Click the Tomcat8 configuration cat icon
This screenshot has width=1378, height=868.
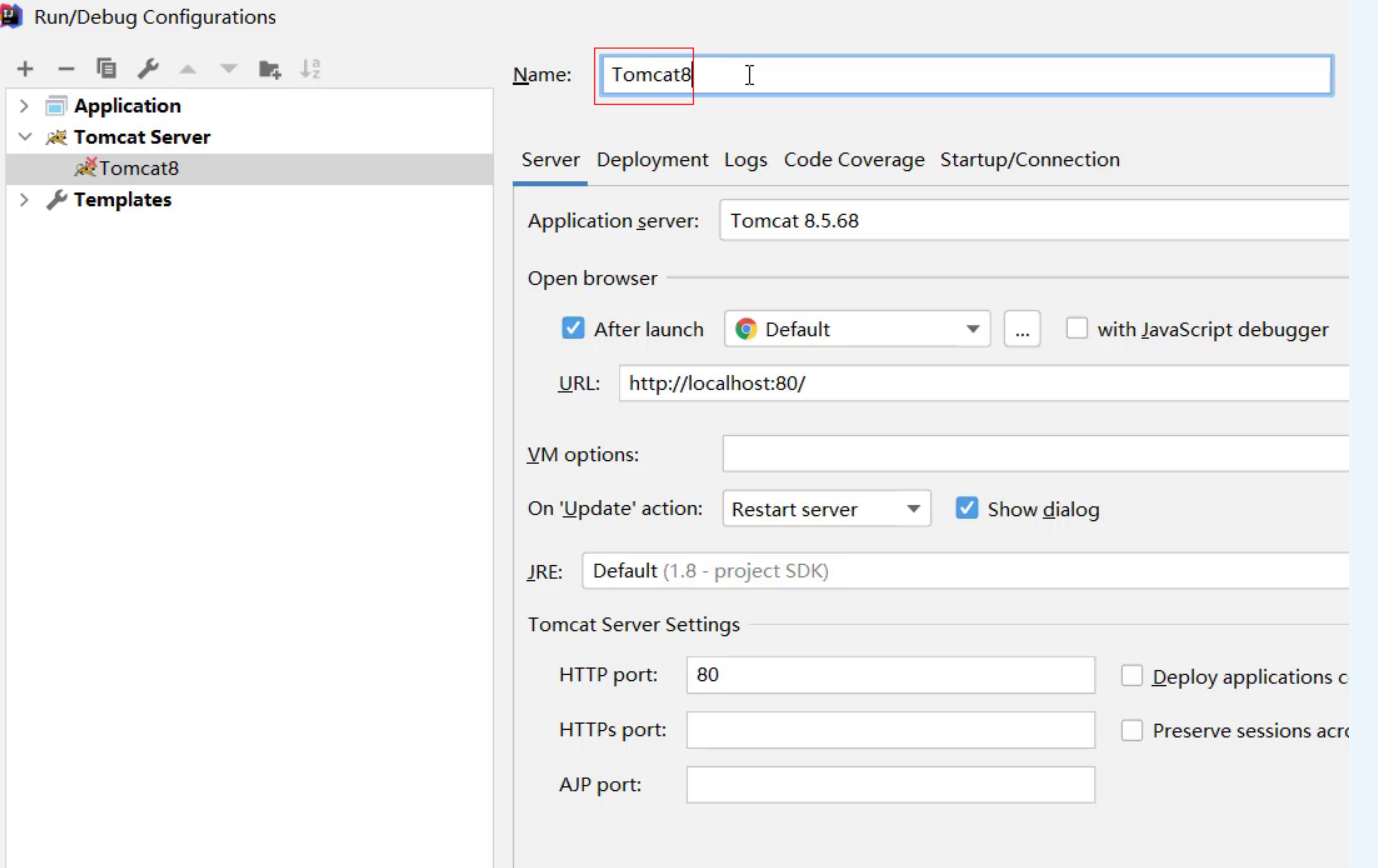pos(86,167)
